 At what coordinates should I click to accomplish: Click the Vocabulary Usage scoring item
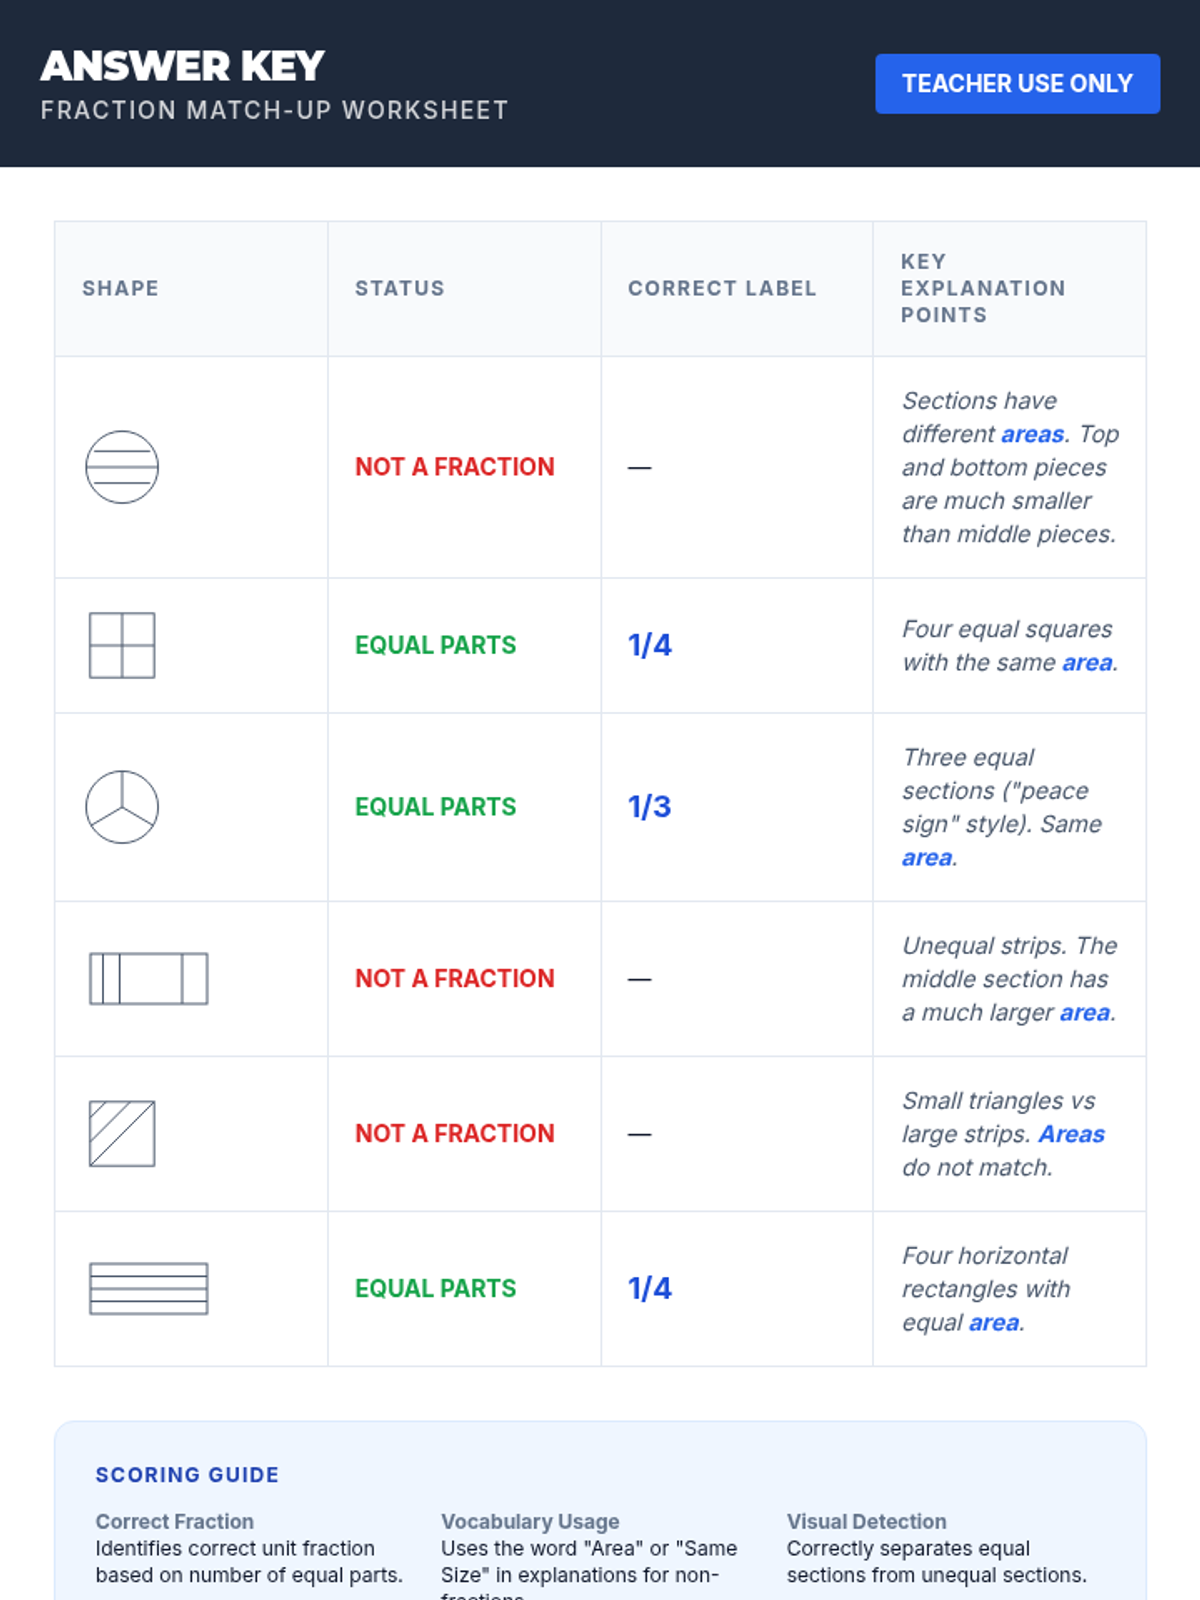pos(531,1522)
